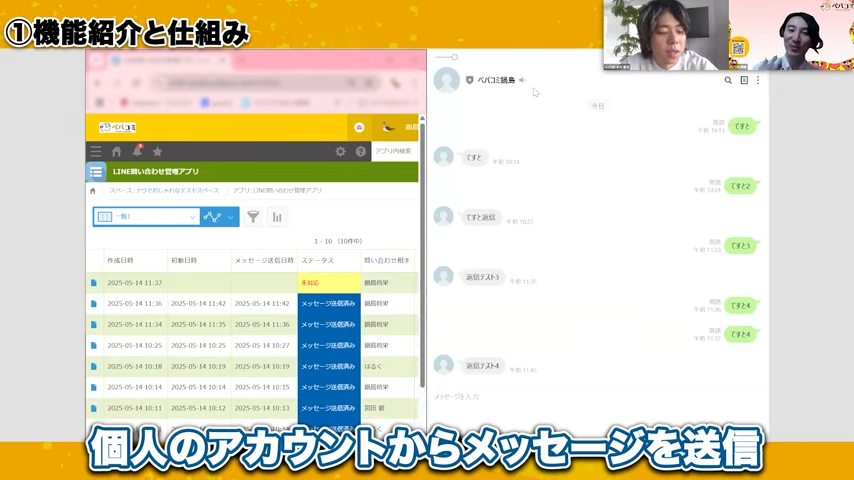The height and width of the screenshot is (480, 854).
Task: Click the てすと4 bubble sent at 11:36
Action: click(x=741, y=306)
